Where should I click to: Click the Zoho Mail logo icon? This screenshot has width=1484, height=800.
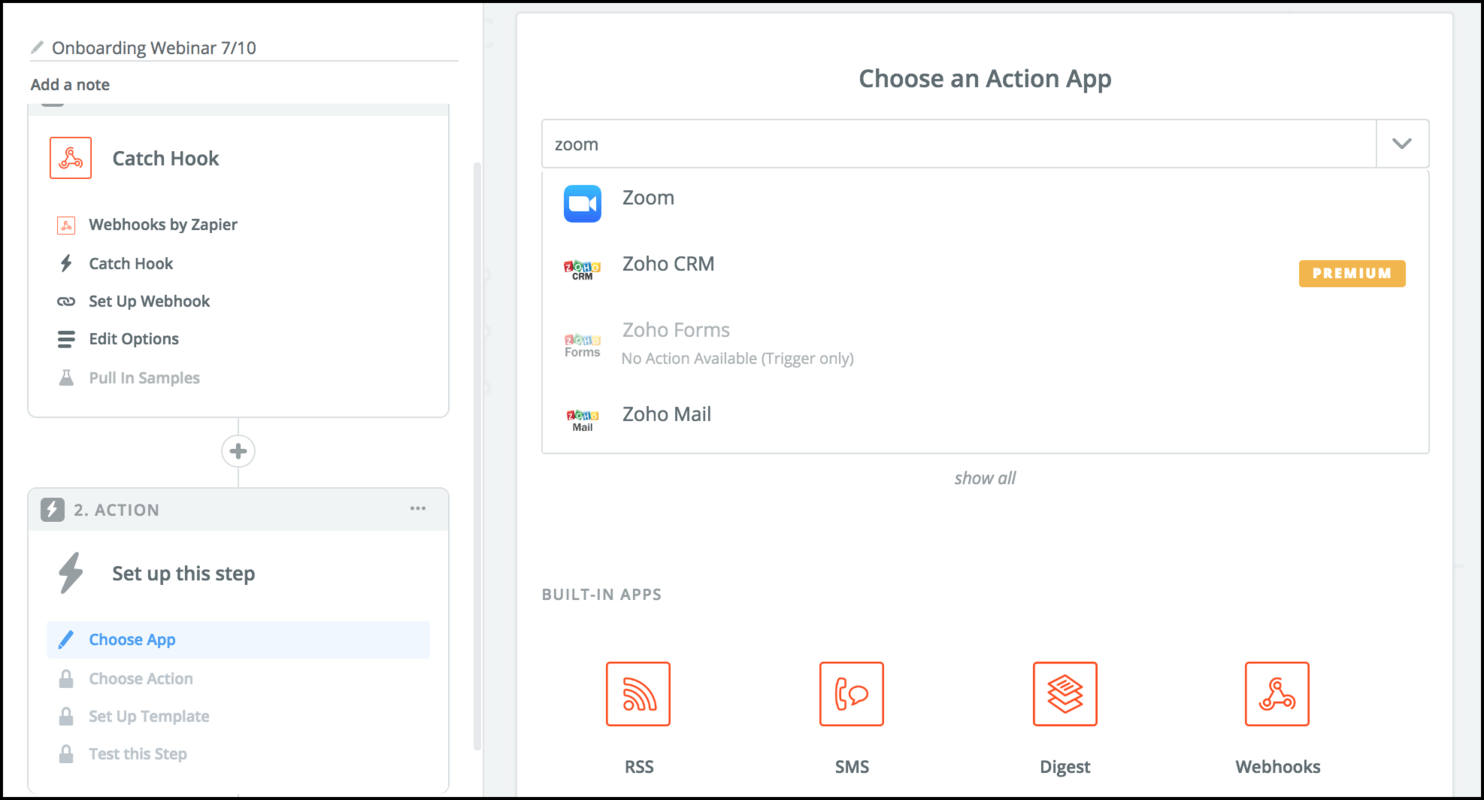pos(582,420)
